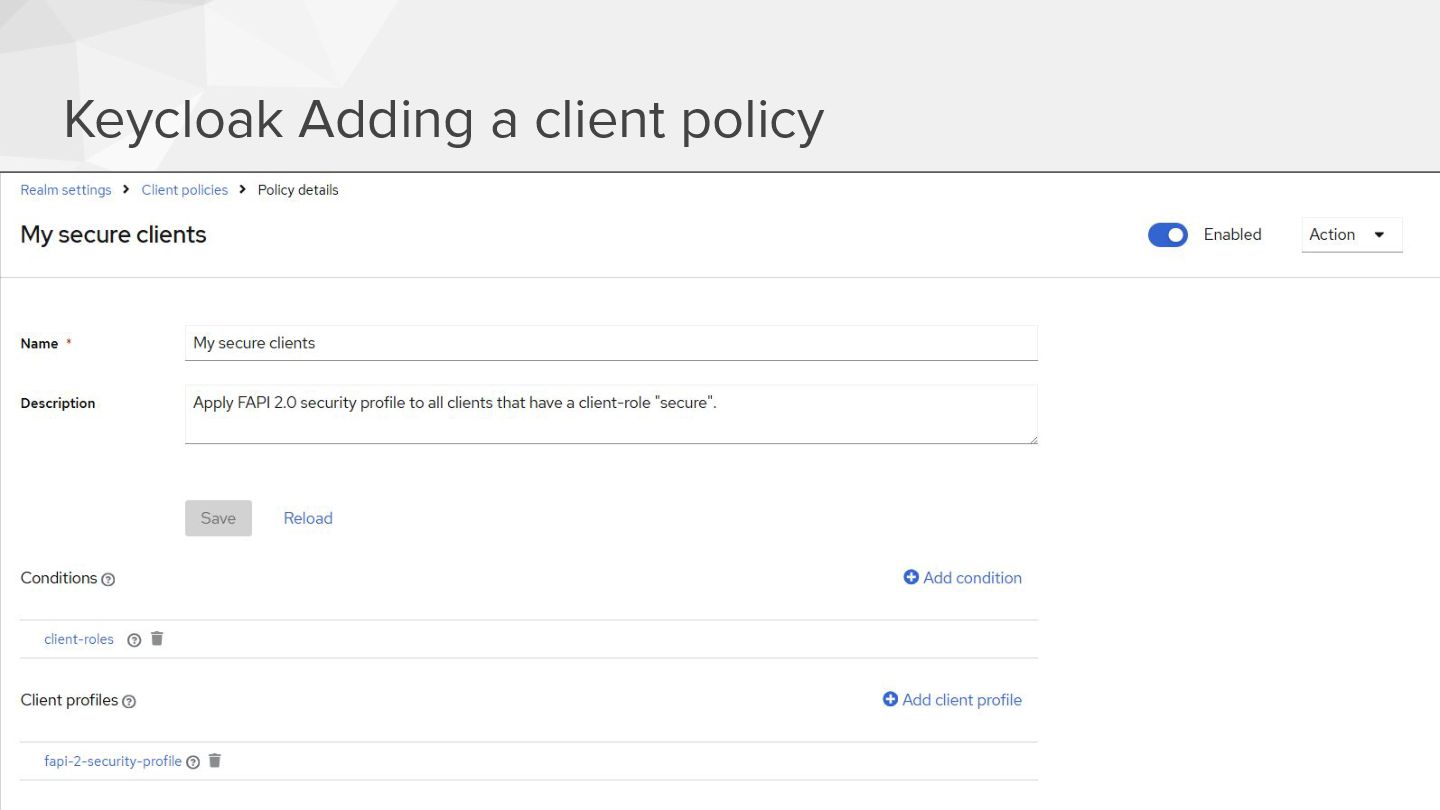Disable the policy Enabled switch
Viewport: 1440px width, 810px height.
[x=1167, y=235]
